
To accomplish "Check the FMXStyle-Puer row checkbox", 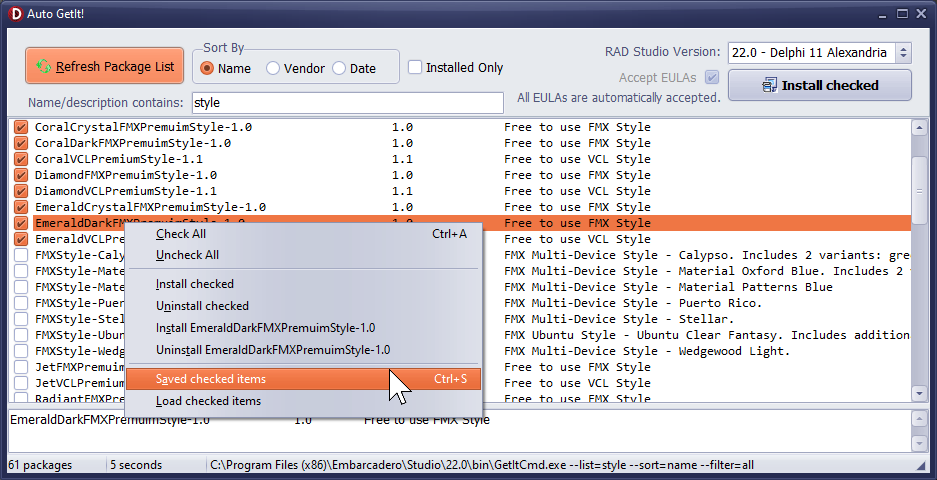I will tap(21, 304).
